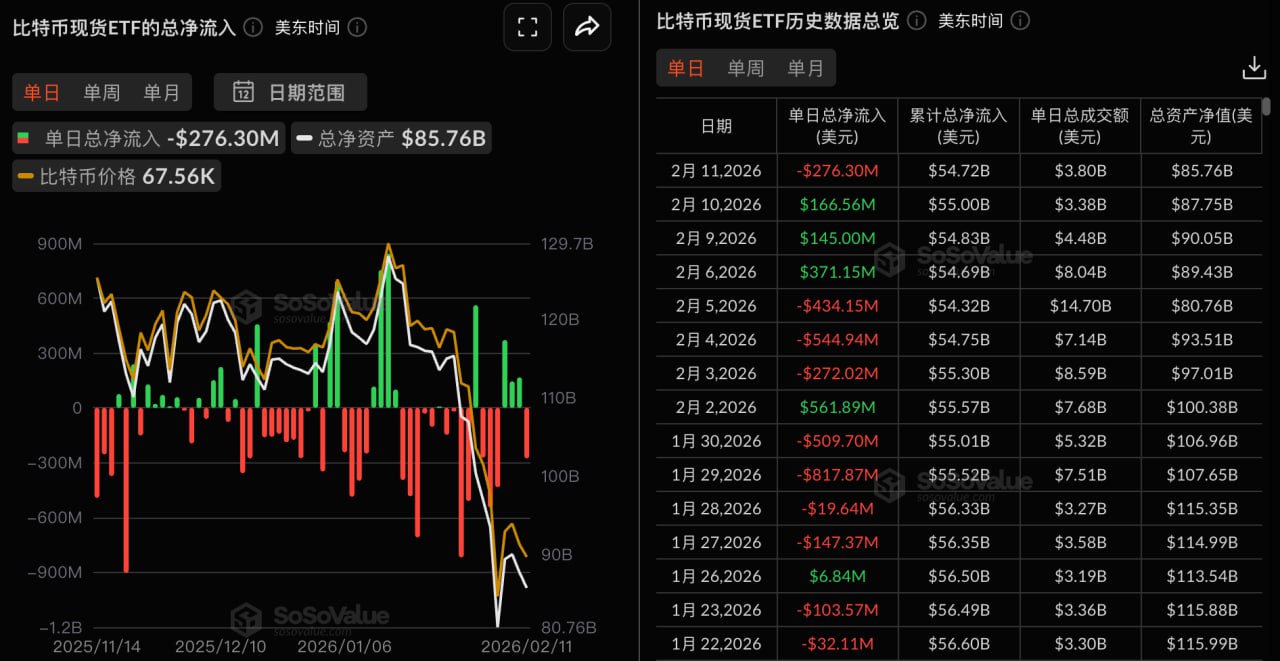Click the 美东时间 info icon on right panel
1280x661 pixels.
(x=1019, y=20)
